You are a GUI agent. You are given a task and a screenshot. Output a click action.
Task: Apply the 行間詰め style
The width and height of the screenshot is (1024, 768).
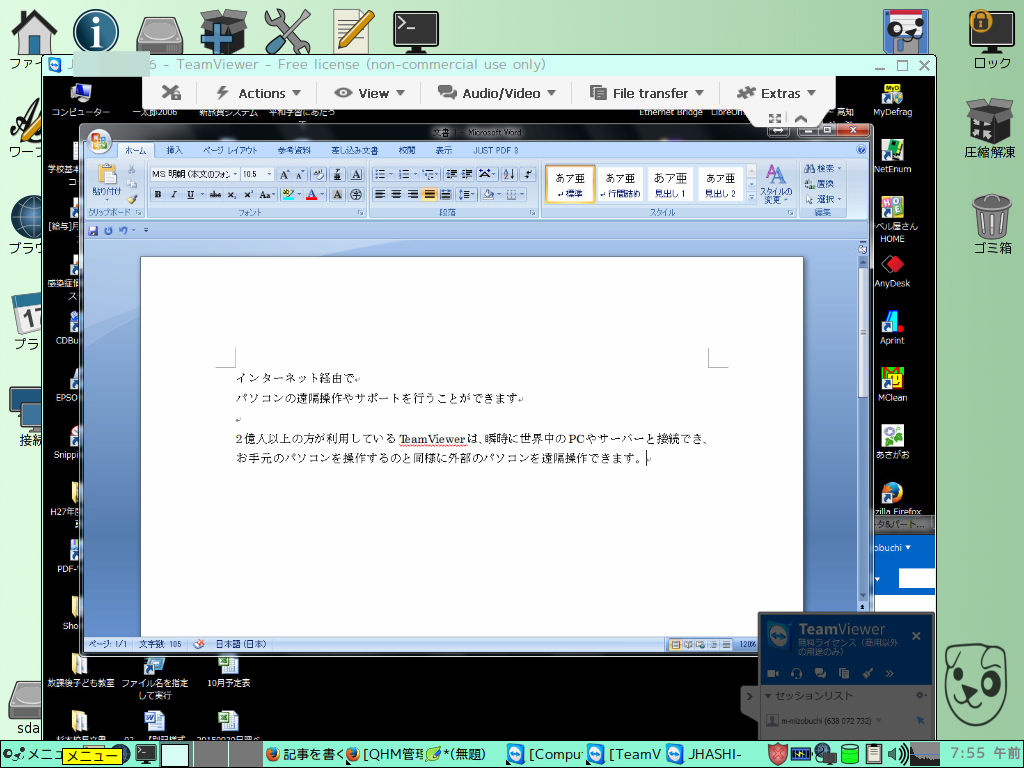click(x=620, y=184)
